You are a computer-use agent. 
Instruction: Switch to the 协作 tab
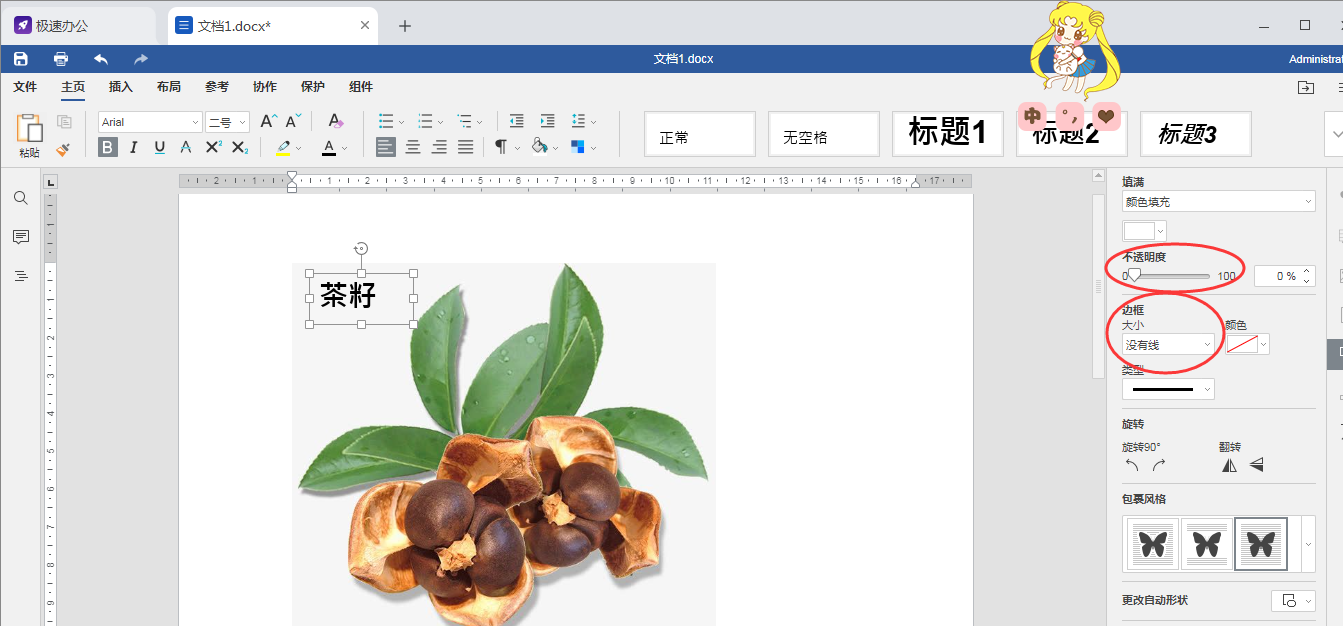point(265,87)
